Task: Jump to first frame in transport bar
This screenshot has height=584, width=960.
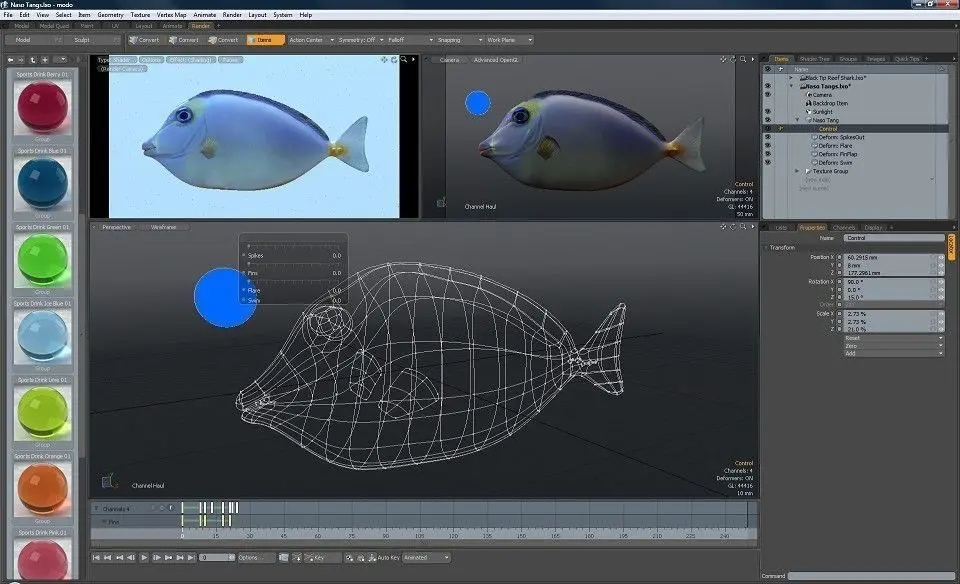Action: (96, 558)
